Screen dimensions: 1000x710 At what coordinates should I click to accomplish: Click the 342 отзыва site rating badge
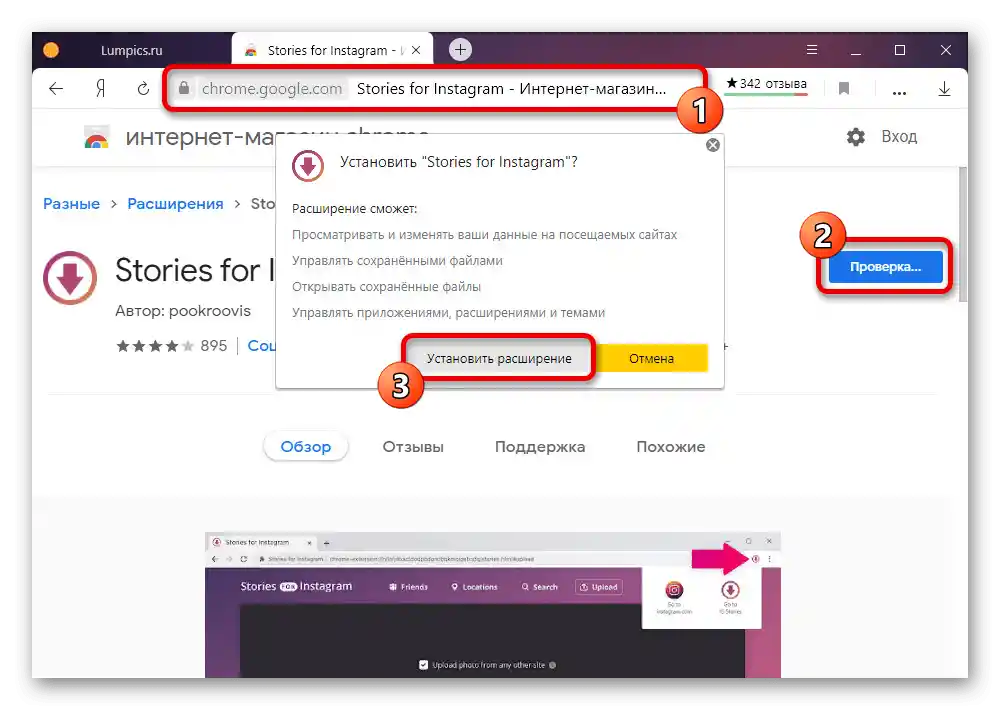pyautogui.click(x=766, y=85)
